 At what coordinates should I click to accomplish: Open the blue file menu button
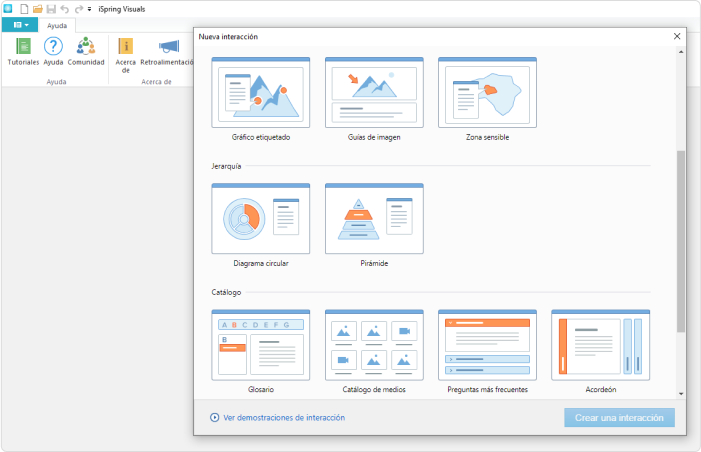pyautogui.click(x=20, y=25)
